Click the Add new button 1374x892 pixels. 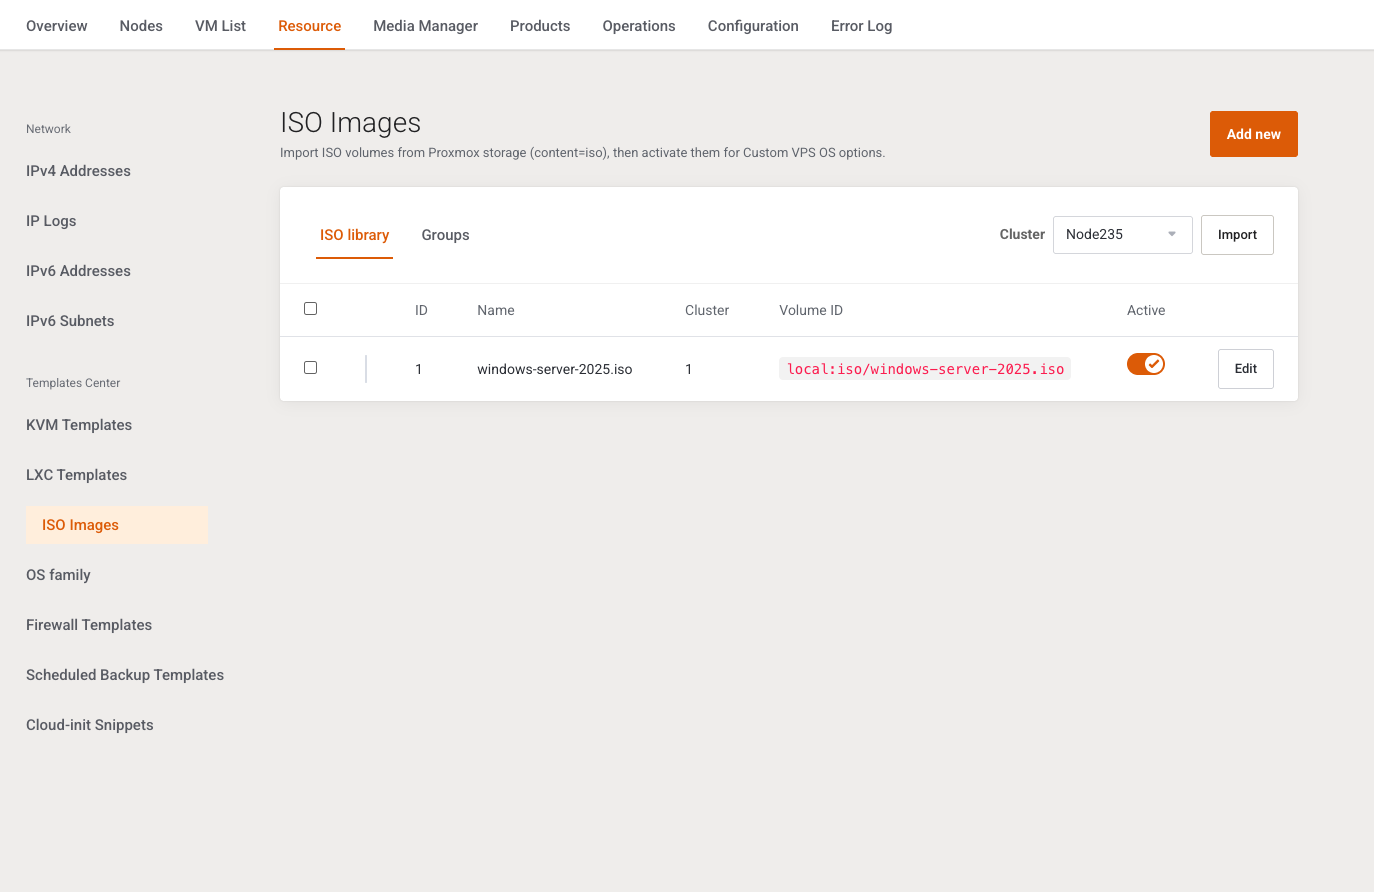pyautogui.click(x=1254, y=134)
